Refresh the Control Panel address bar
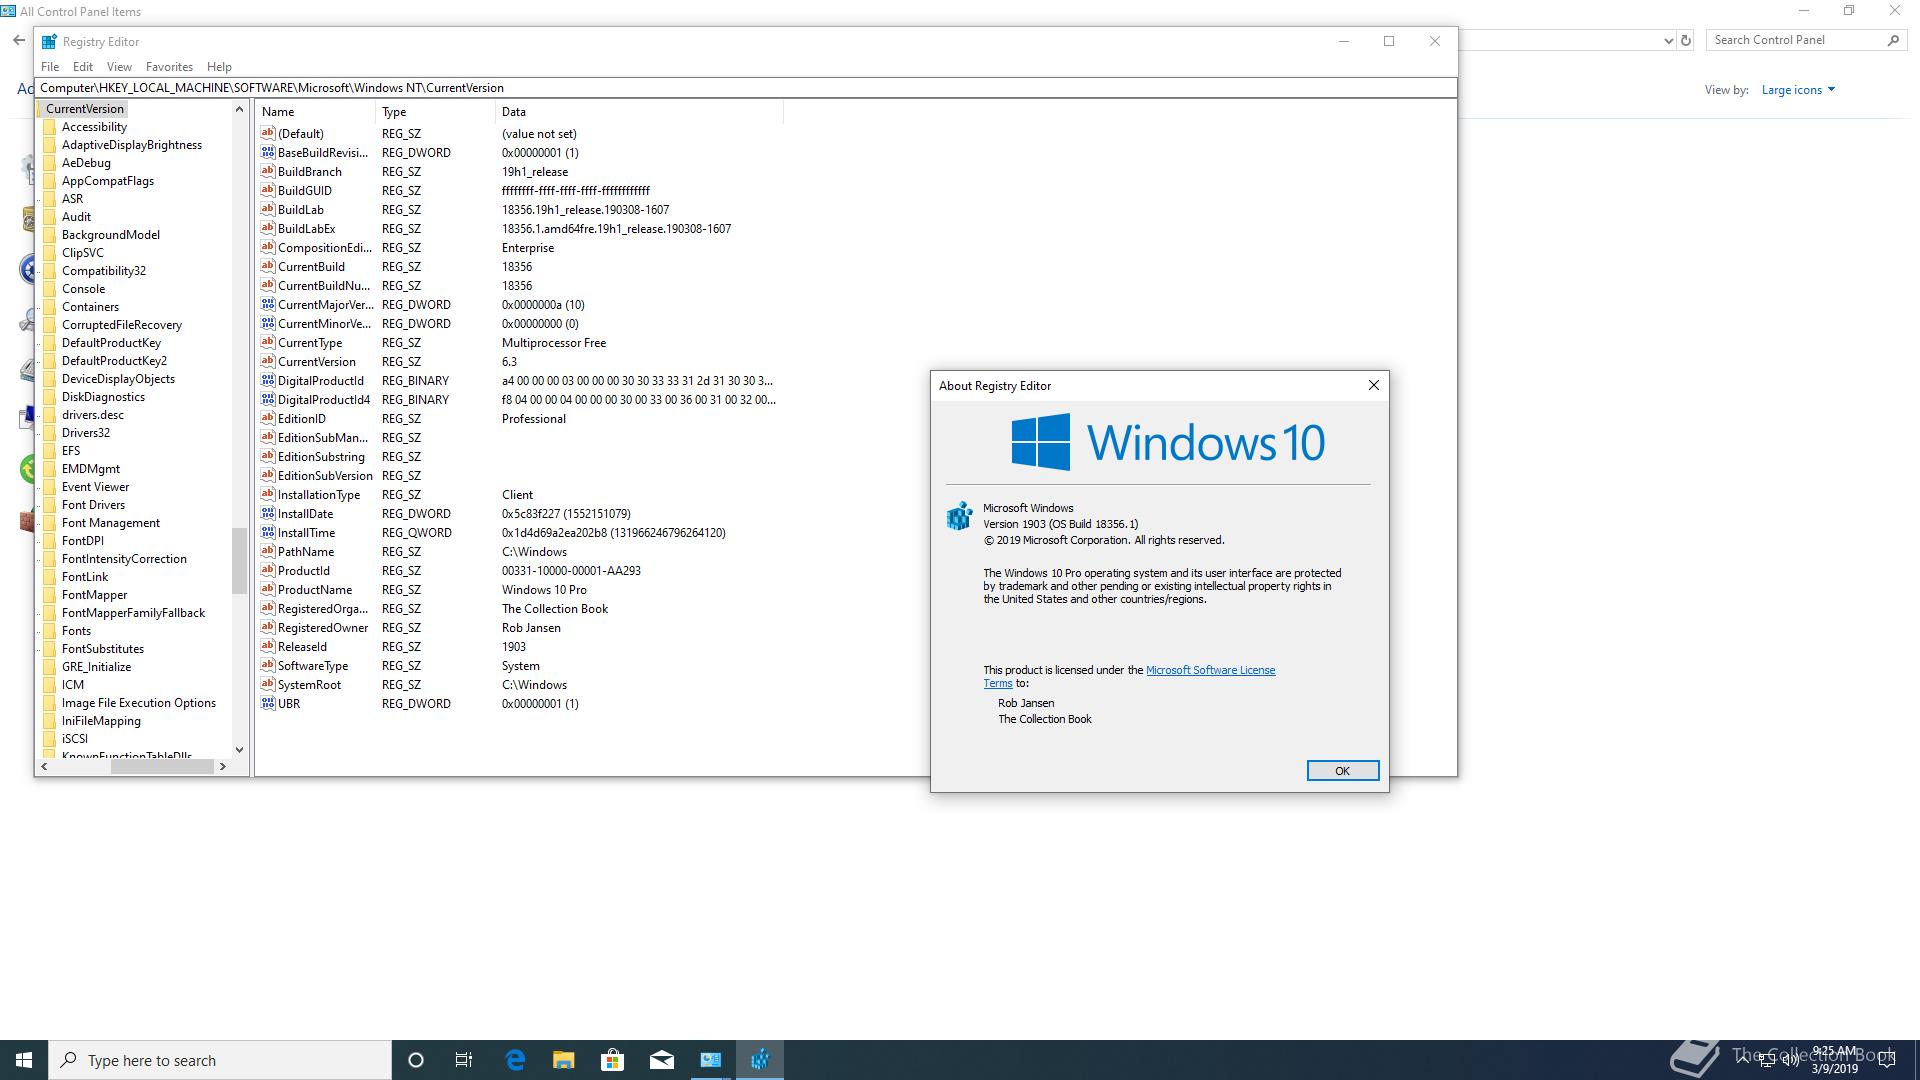This screenshot has width=1920, height=1080. [x=1686, y=40]
